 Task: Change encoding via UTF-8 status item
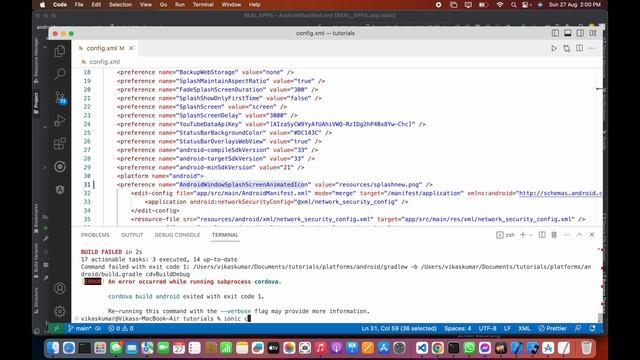click(487, 328)
